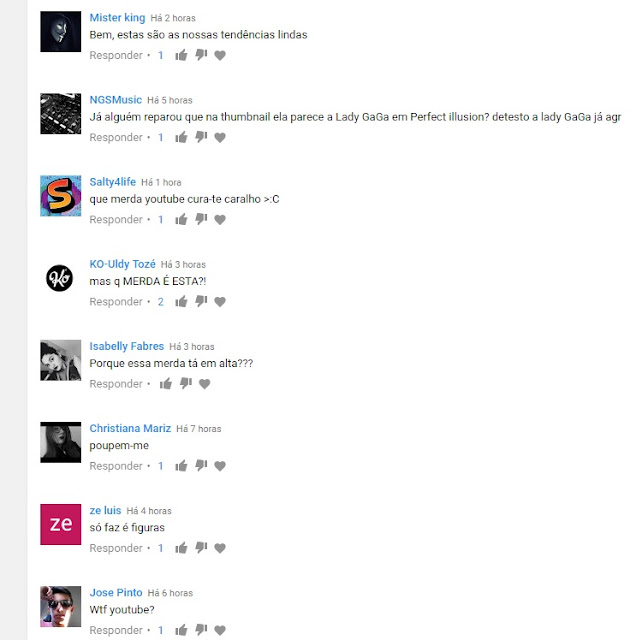Thumbs up KO-Uldy Tozé's comment

click(x=181, y=302)
